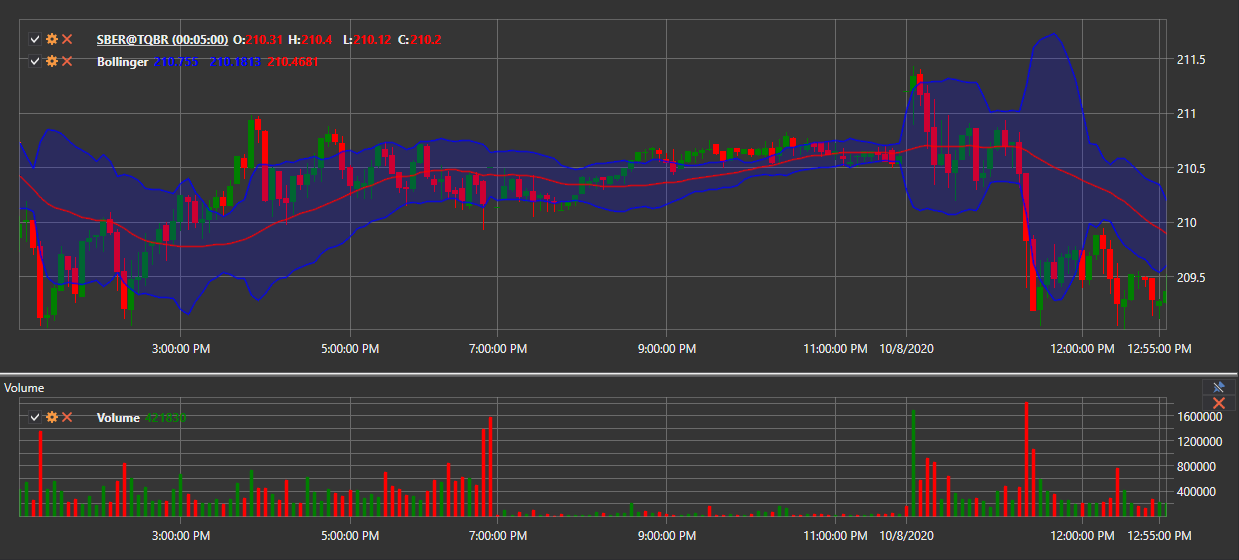Click 12:55:00 PM on price chart time axis

(x=1159, y=349)
